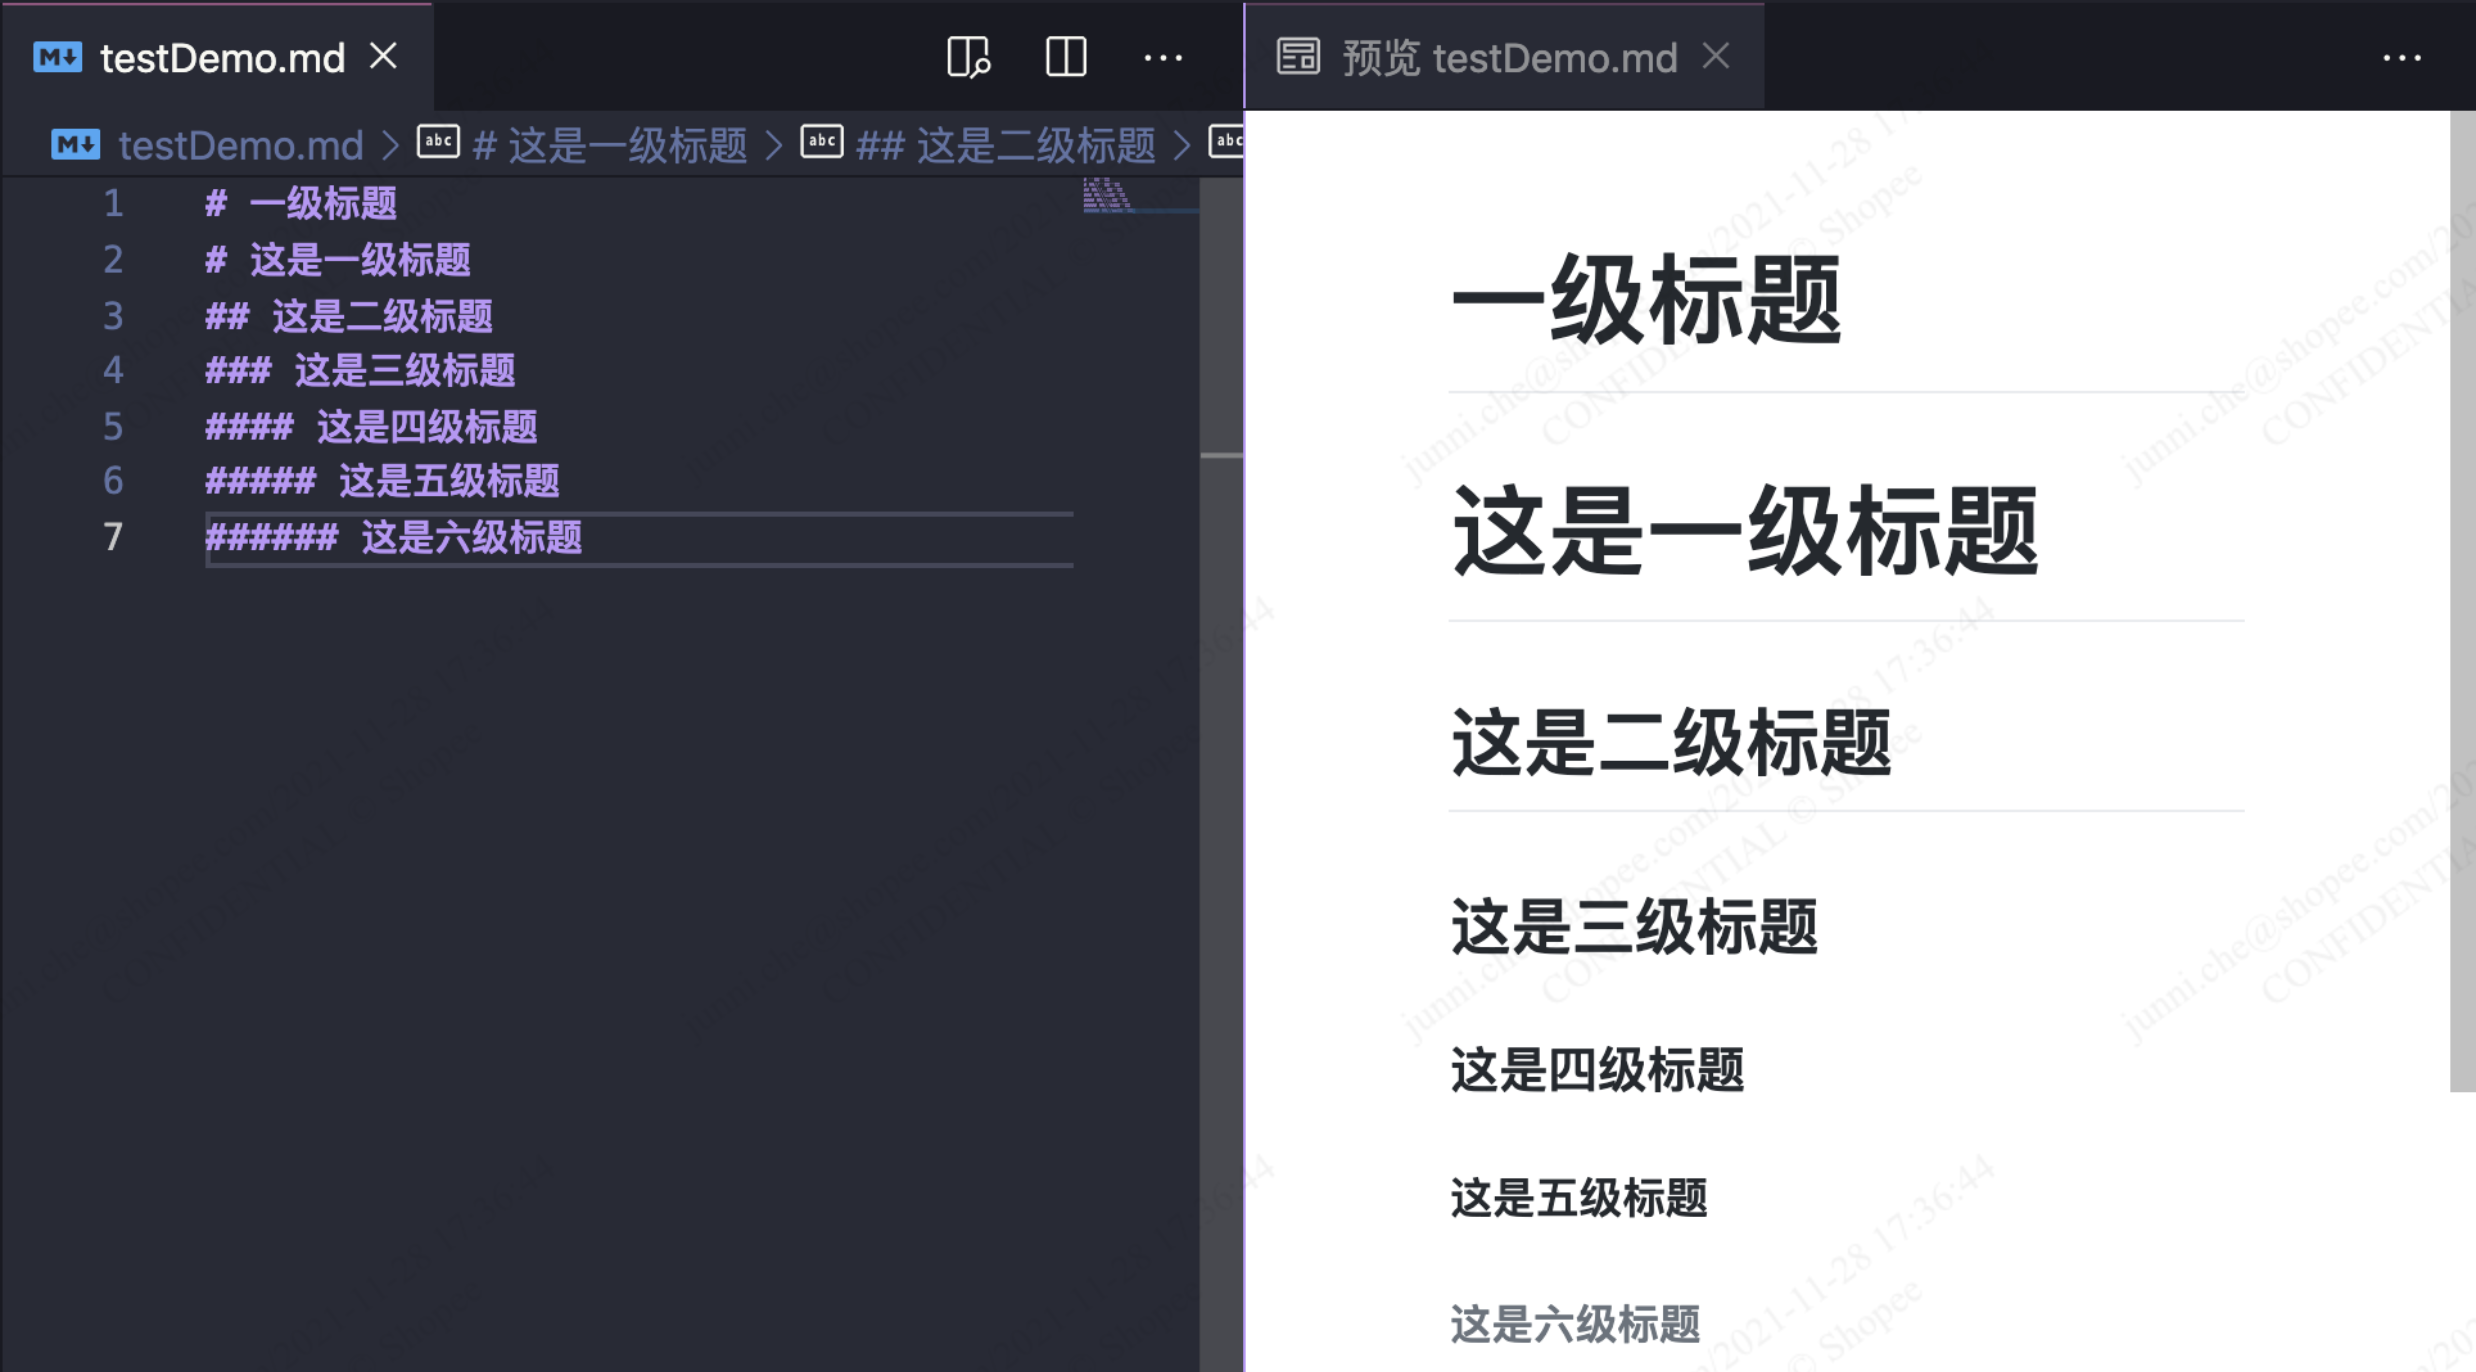Click Markdown file icon in testDemo.md tab

click(x=57, y=57)
